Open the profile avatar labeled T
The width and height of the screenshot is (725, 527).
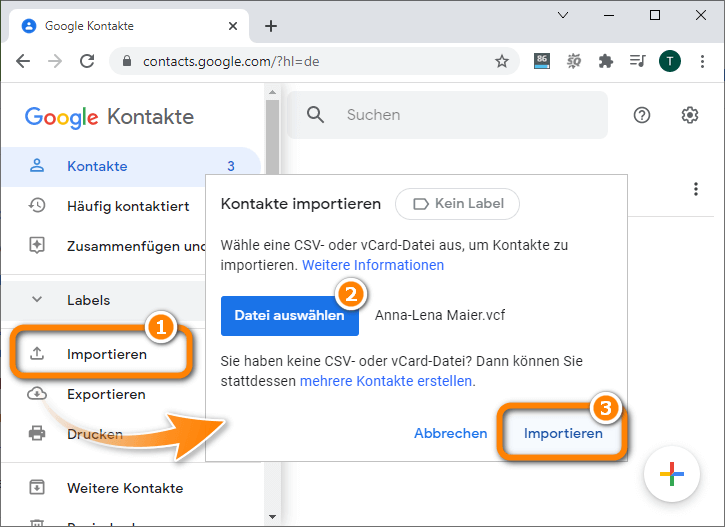point(670,61)
